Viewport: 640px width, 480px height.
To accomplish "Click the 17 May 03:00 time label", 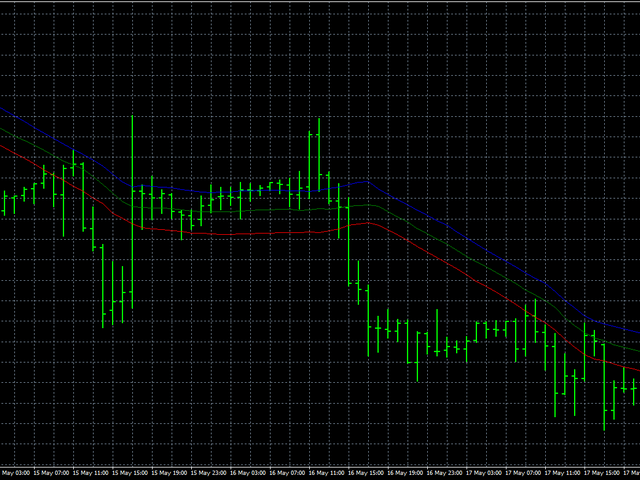I will (484, 473).
